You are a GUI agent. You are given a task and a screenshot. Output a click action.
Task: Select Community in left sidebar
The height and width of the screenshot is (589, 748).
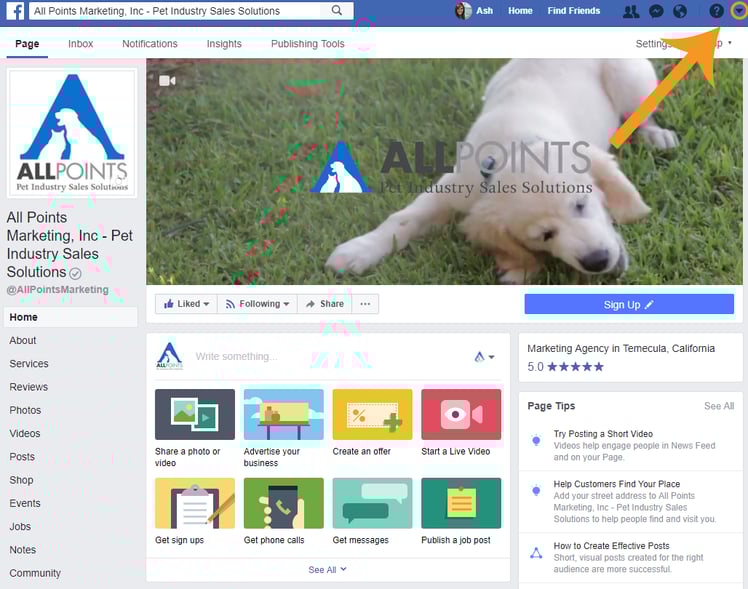click(x=35, y=573)
